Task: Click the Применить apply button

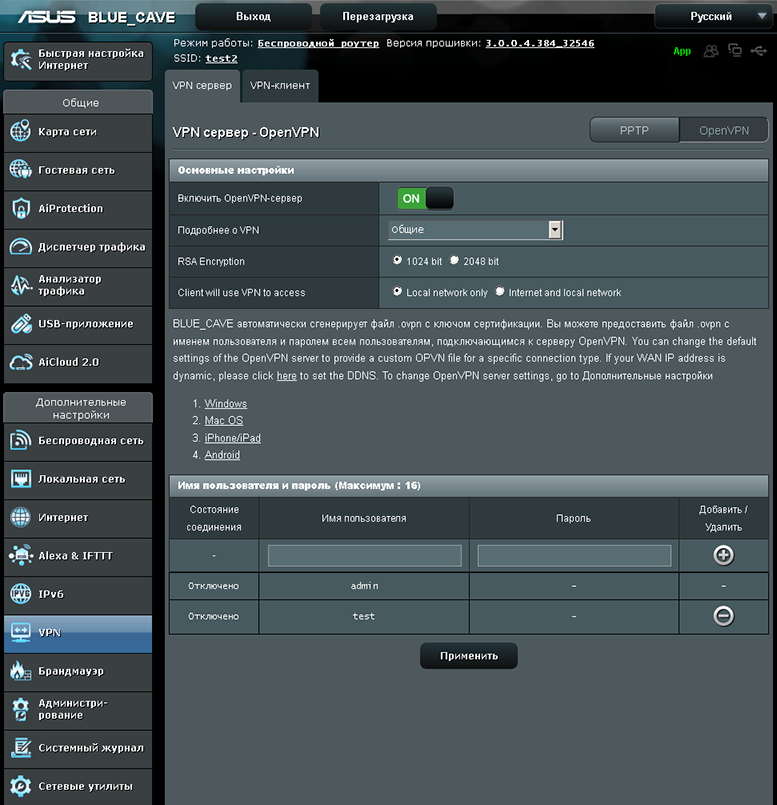Action: pos(468,656)
